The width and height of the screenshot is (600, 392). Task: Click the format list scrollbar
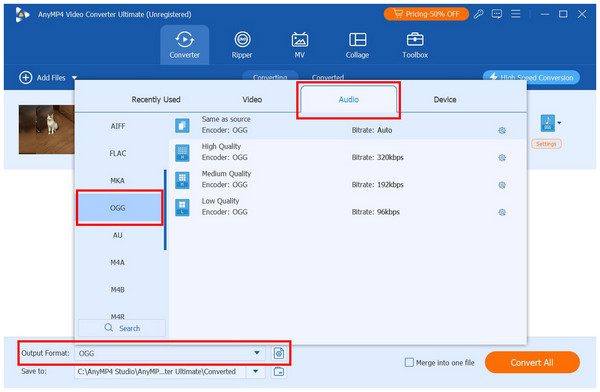coord(165,210)
